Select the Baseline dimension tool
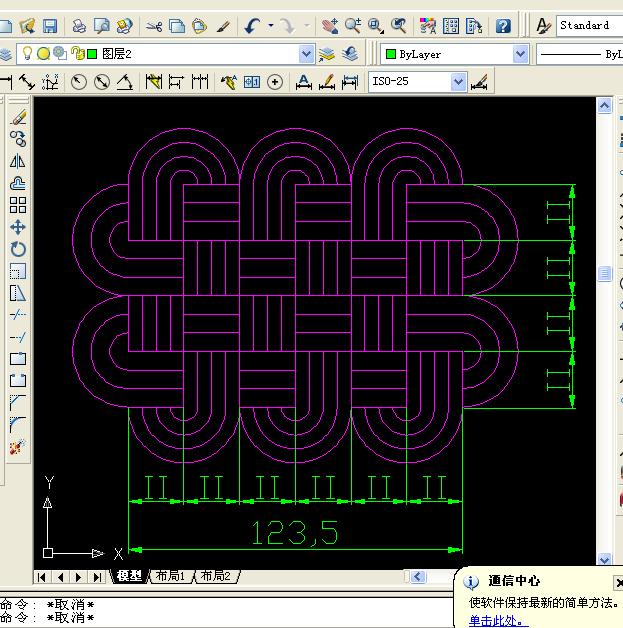Screen dimensions: 623x628 tap(177, 82)
